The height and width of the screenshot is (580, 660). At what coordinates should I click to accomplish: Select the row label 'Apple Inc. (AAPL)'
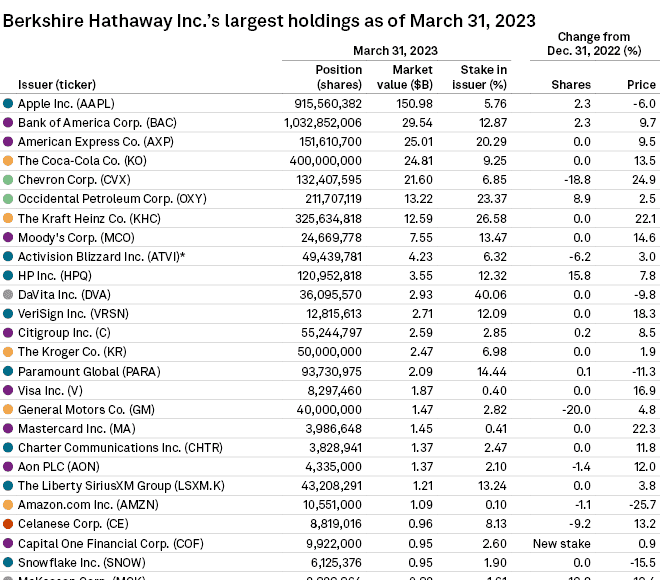(66, 104)
